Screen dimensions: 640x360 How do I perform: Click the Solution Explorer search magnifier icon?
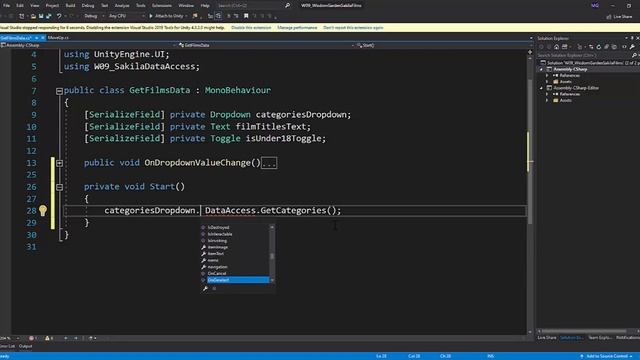pyautogui.click(x=634, y=55)
